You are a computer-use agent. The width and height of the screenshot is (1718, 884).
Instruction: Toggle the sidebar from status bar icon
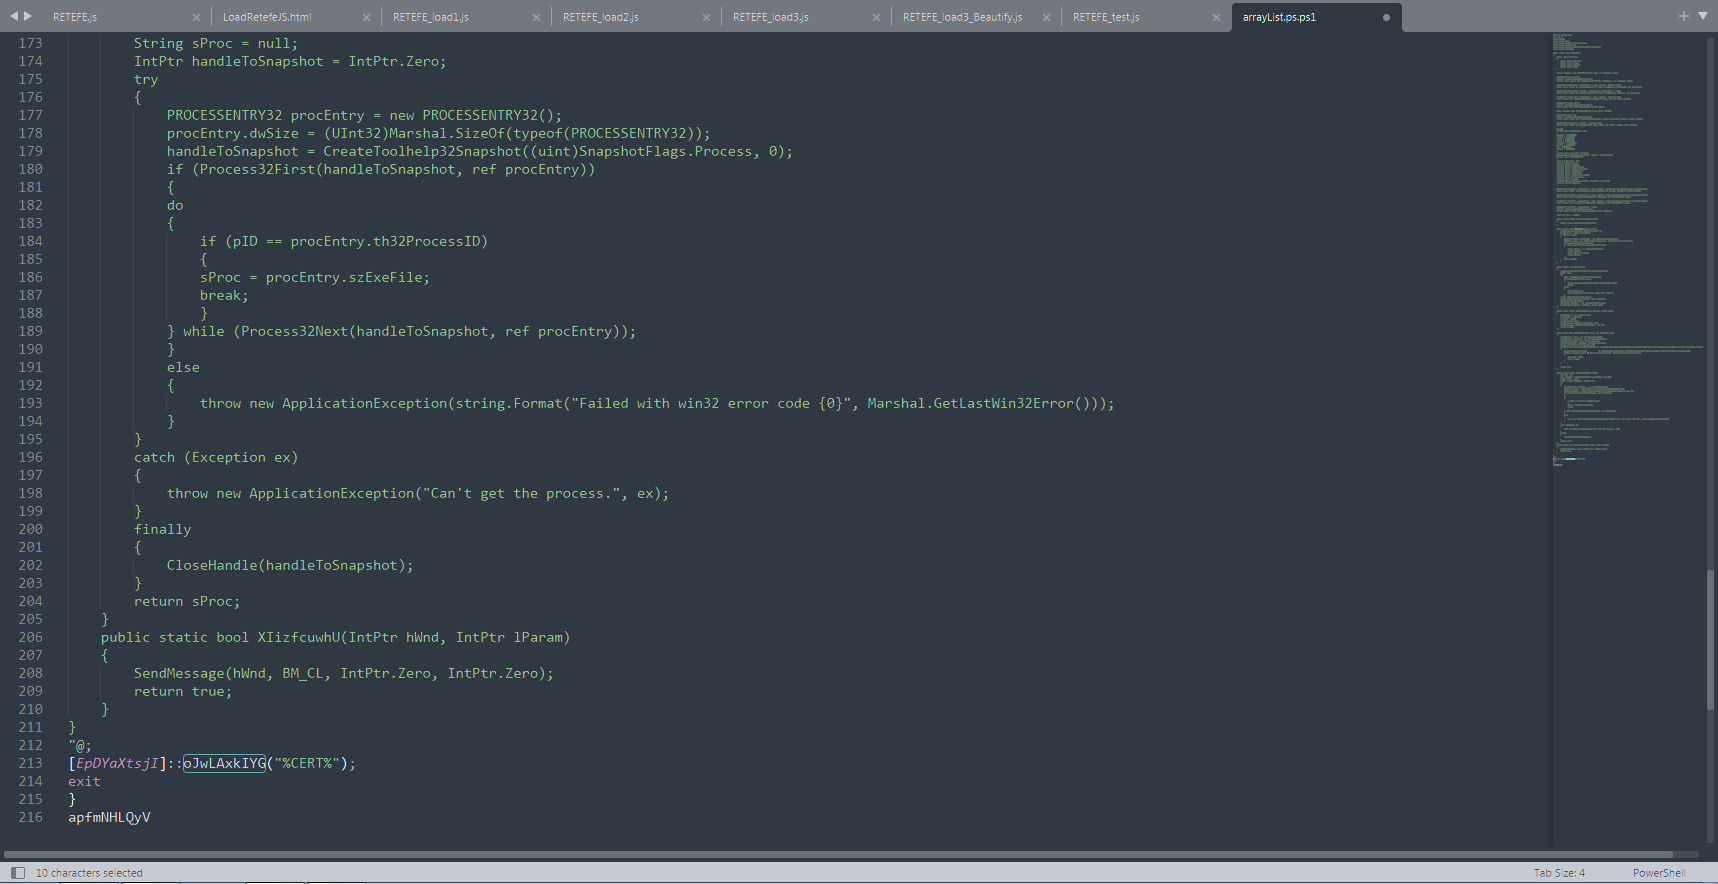(x=17, y=873)
